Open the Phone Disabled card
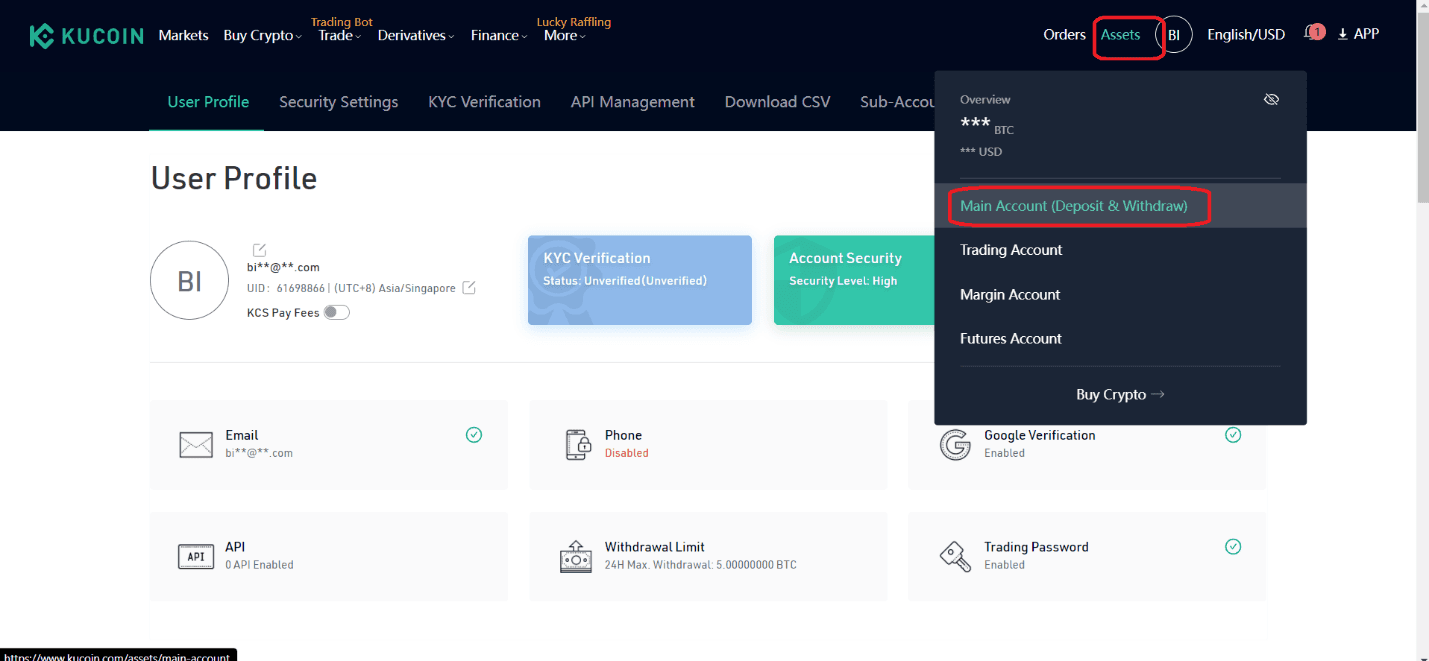This screenshot has height=661, width=1429. (708, 444)
